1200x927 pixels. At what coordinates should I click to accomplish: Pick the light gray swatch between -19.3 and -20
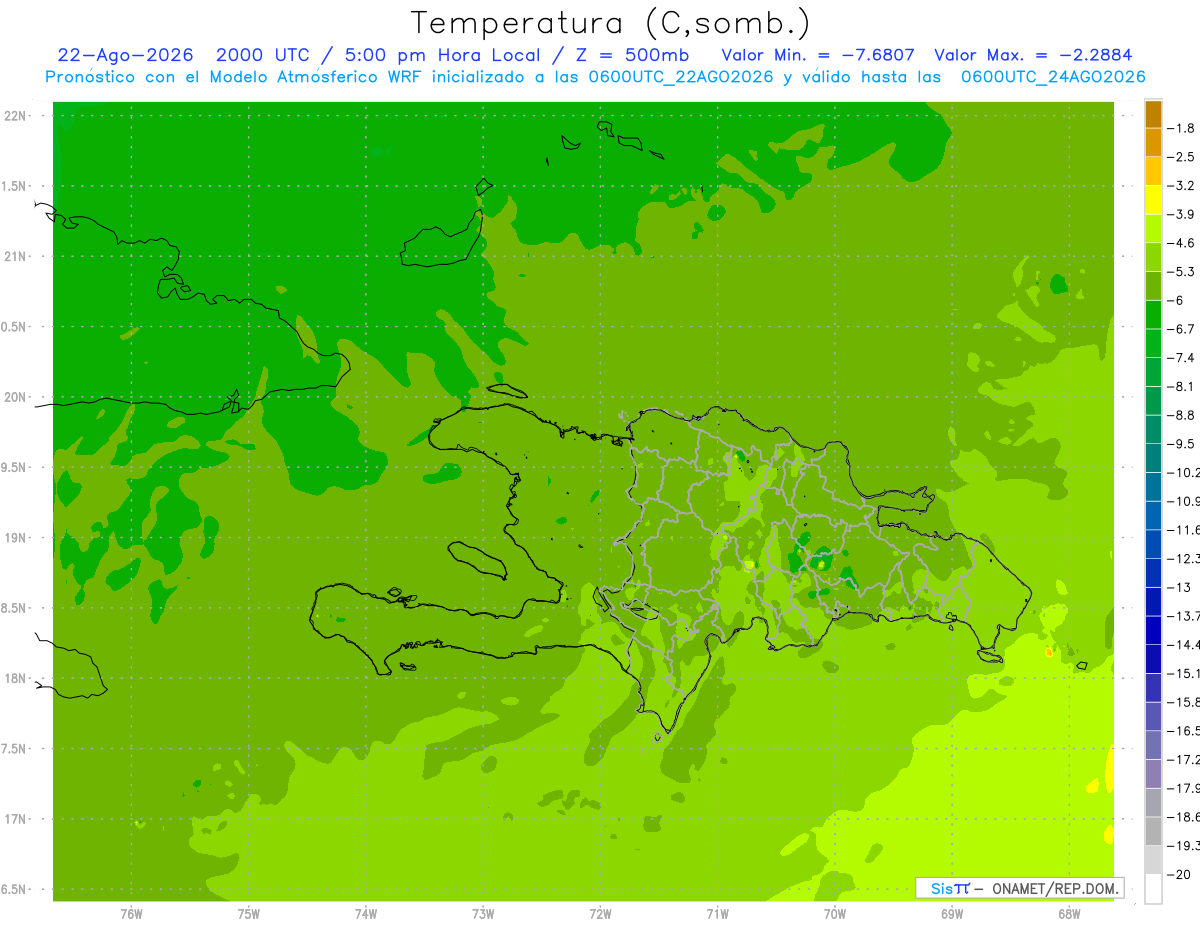pyautogui.click(x=1153, y=860)
